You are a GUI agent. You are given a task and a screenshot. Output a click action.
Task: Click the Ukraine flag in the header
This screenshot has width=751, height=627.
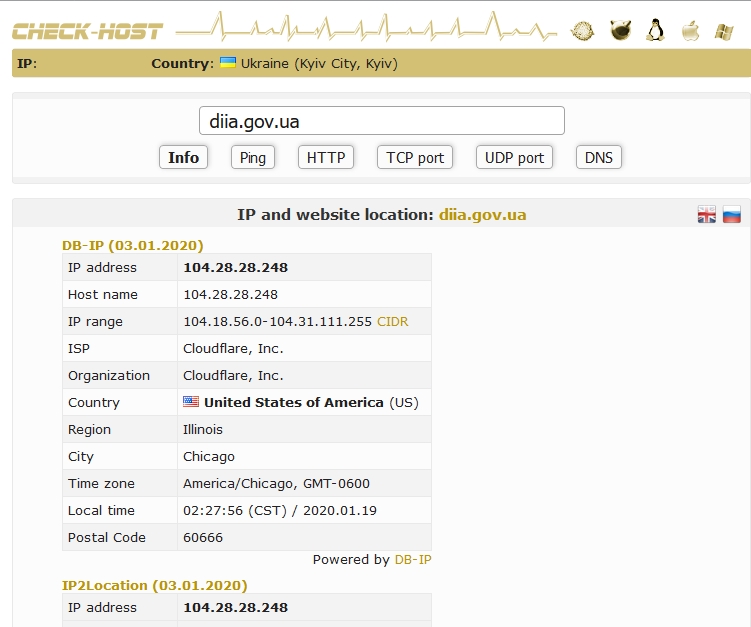pyautogui.click(x=228, y=63)
